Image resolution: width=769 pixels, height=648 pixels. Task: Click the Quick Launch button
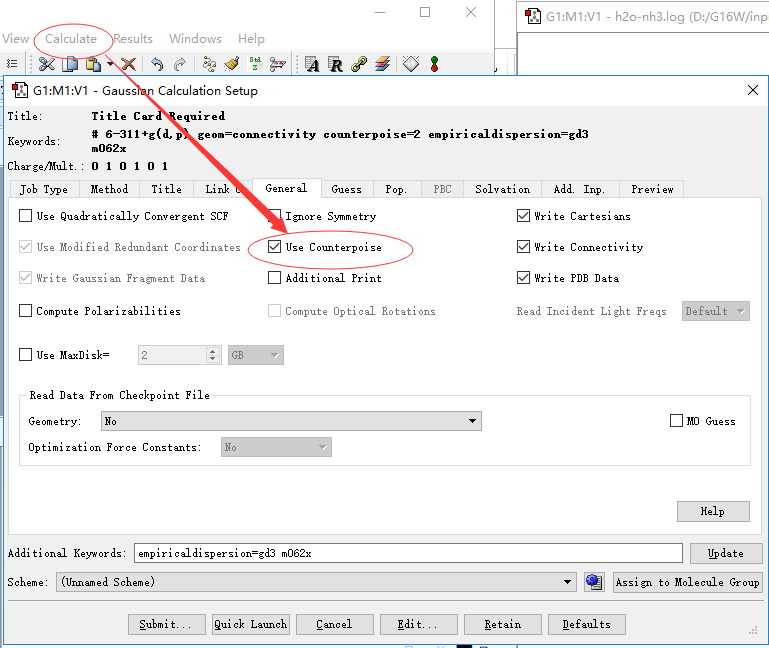[x=250, y=624]
